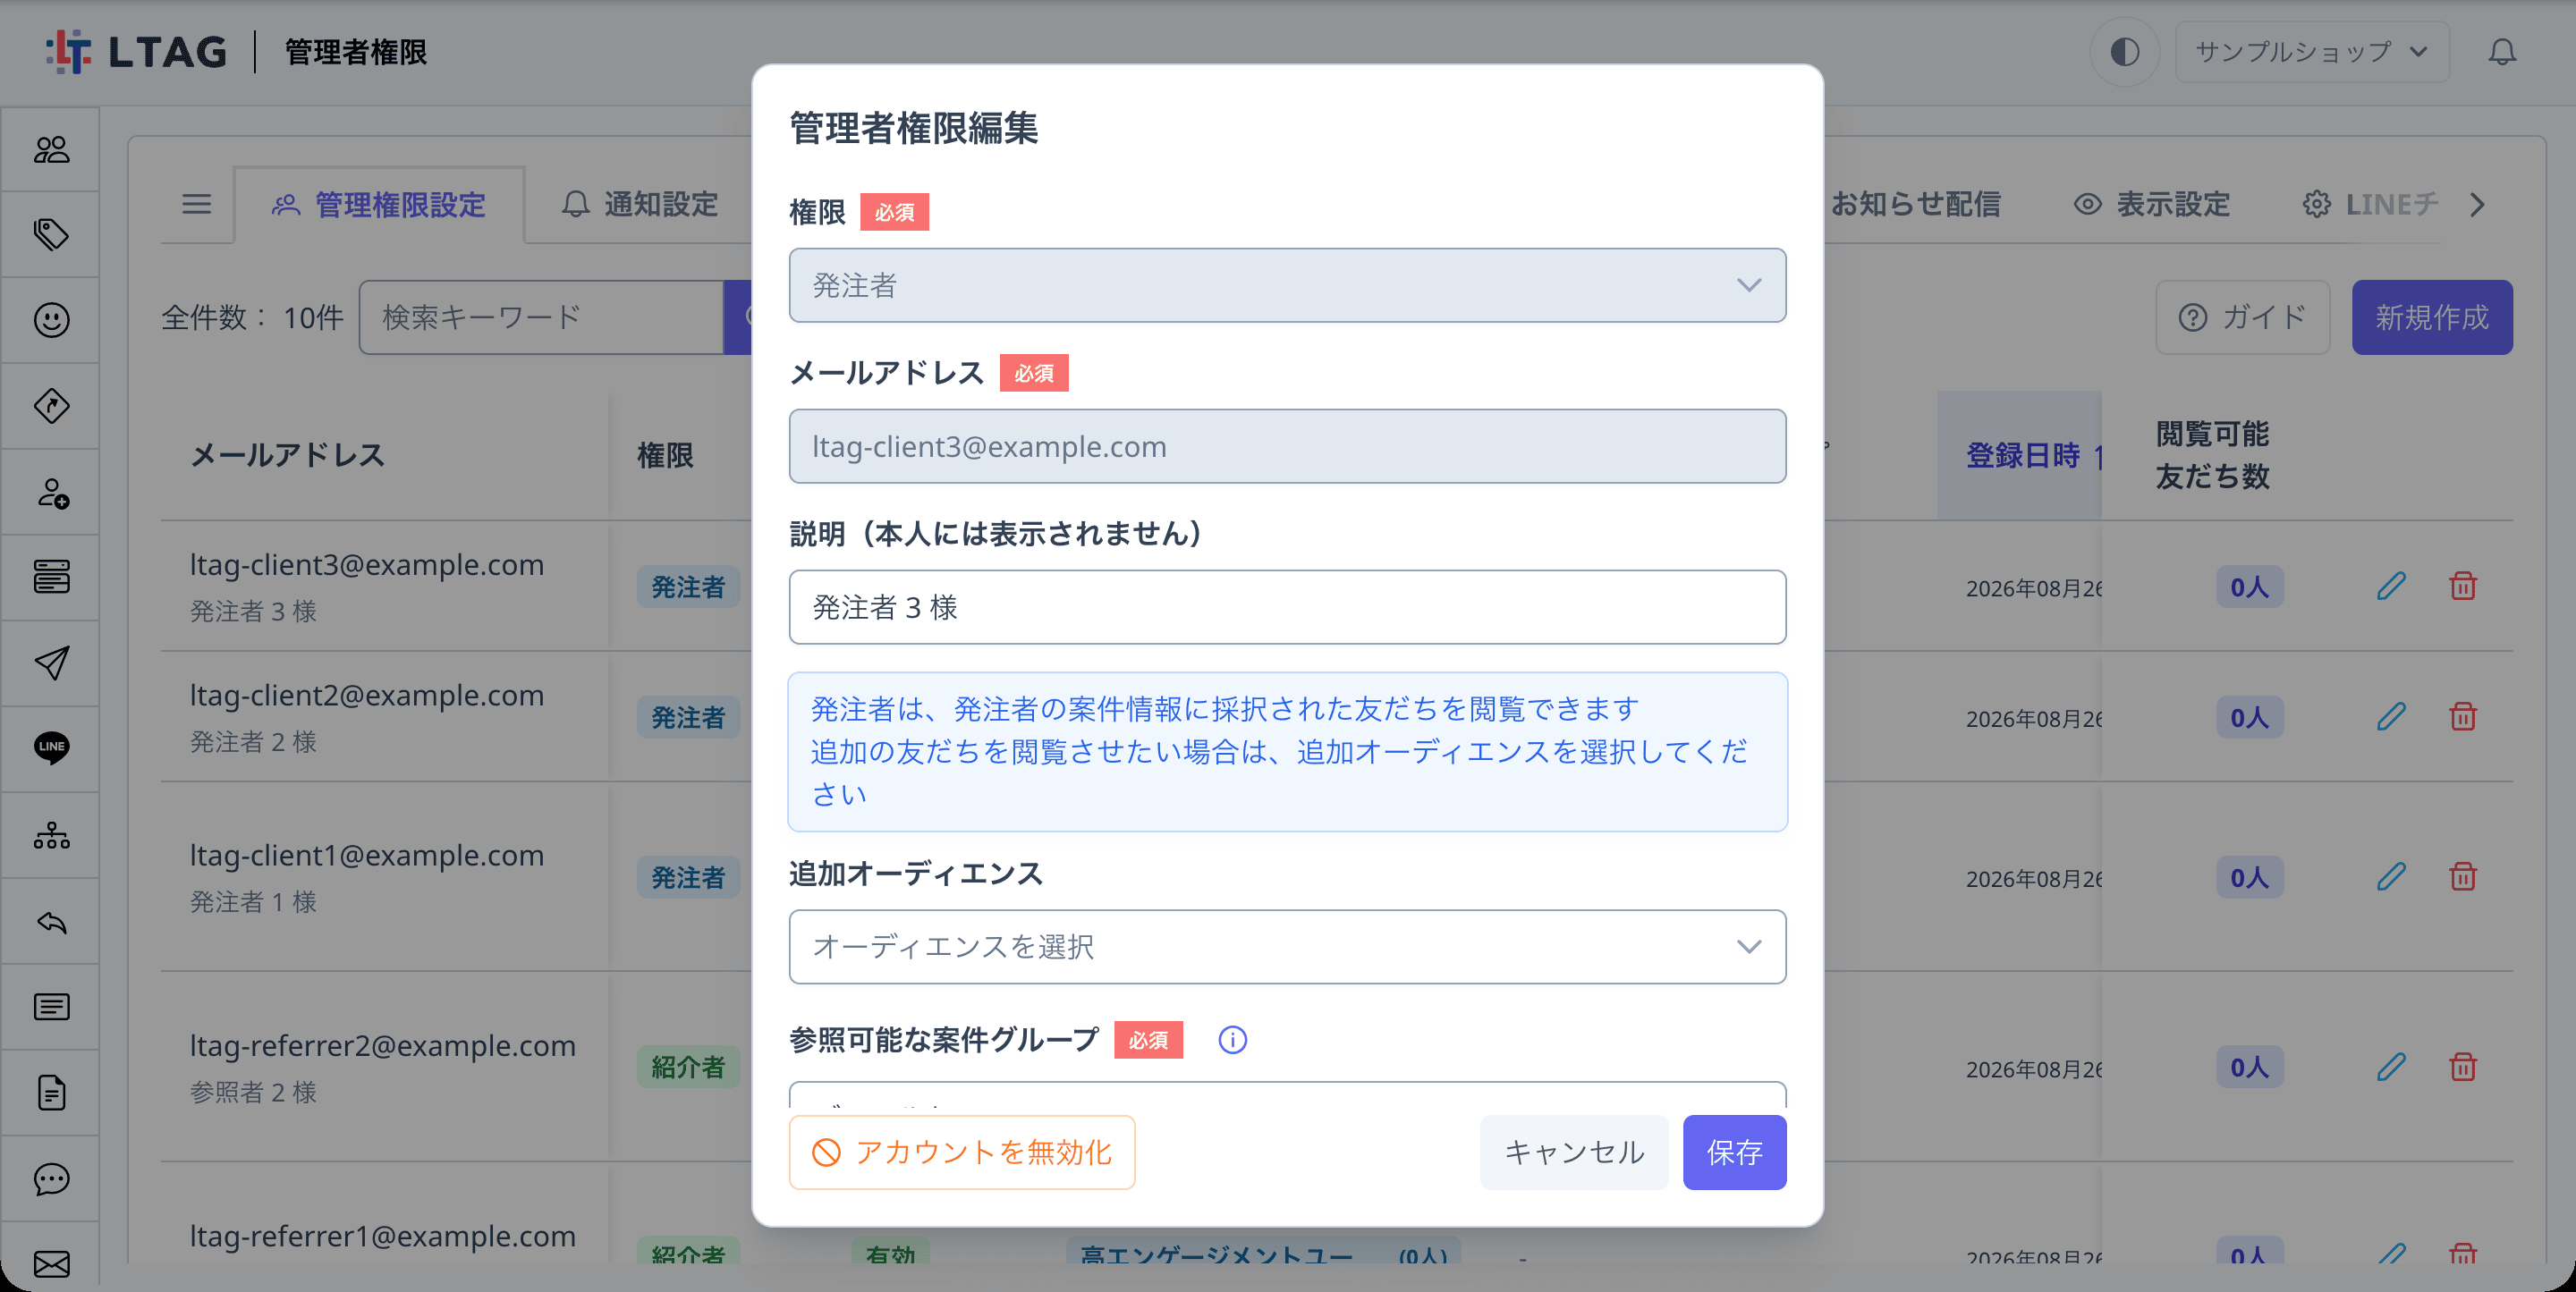
Task: Click the LTAG logo
Action: pos(137,52)
